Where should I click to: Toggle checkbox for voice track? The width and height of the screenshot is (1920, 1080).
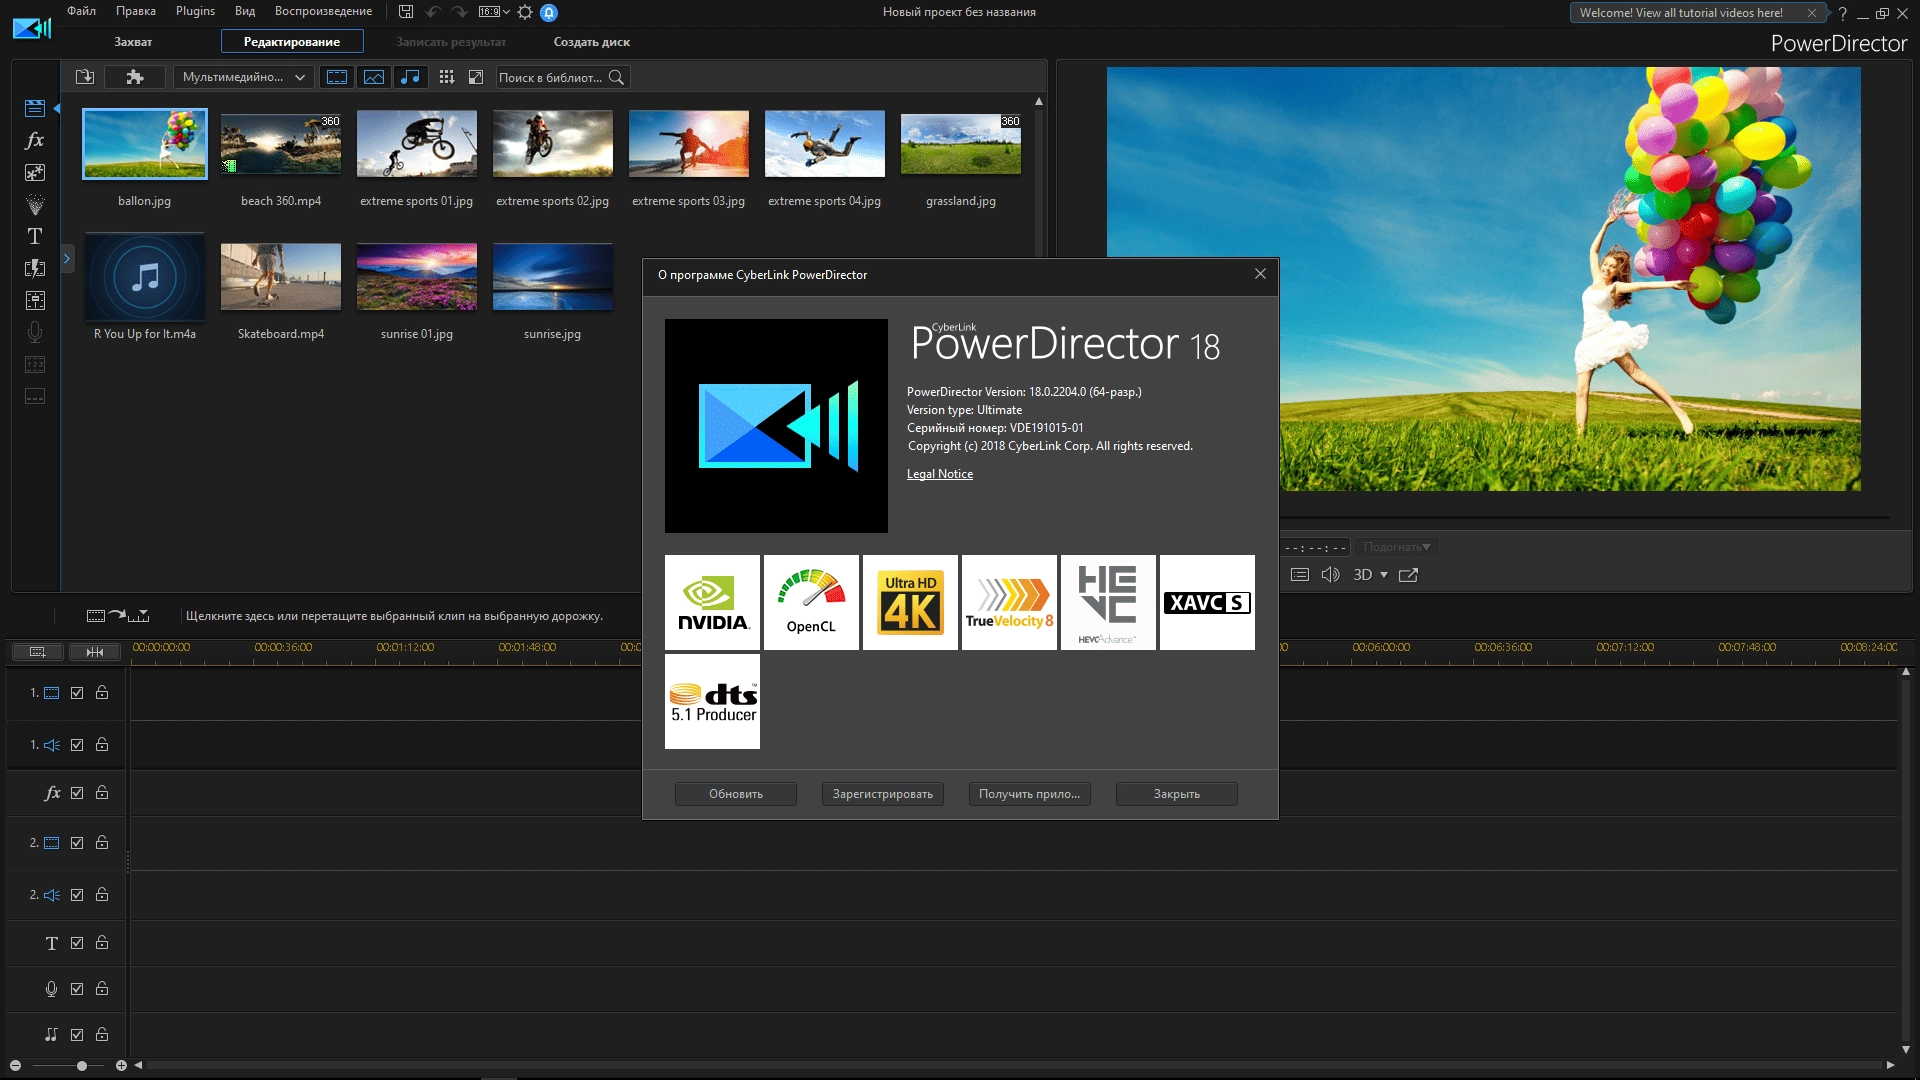coord(77,989)
